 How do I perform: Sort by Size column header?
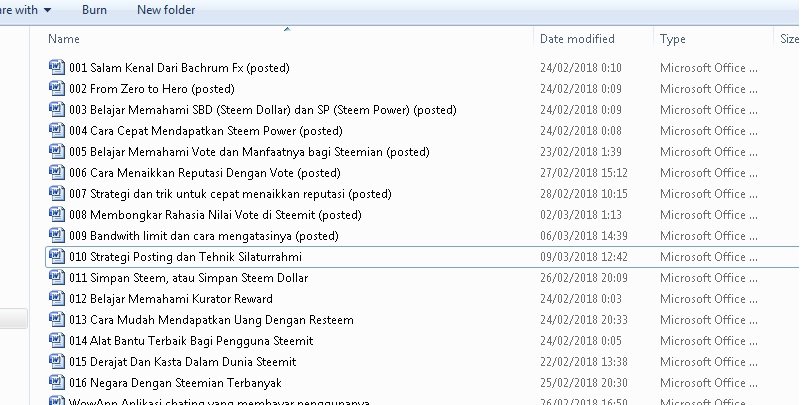pos(789,39)
